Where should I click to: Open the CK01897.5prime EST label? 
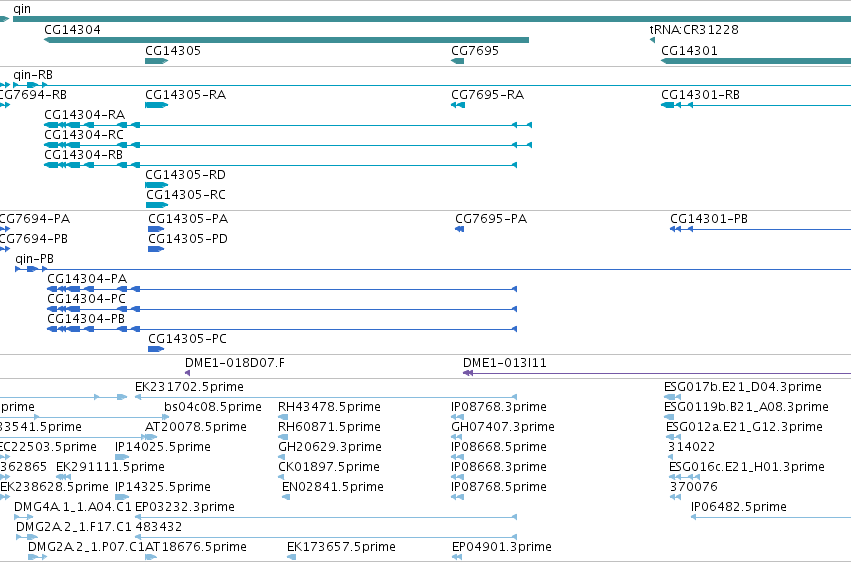329,467
